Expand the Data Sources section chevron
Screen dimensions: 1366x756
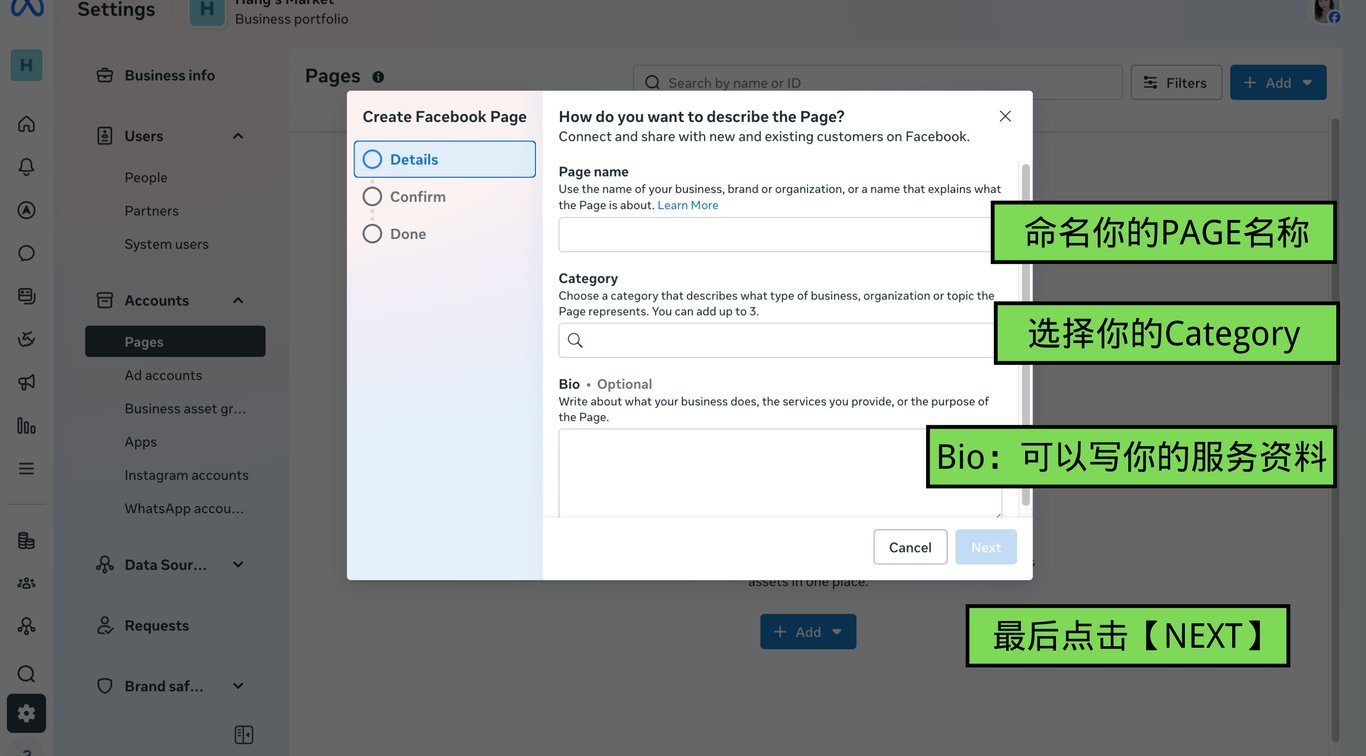tap(238, 564)
